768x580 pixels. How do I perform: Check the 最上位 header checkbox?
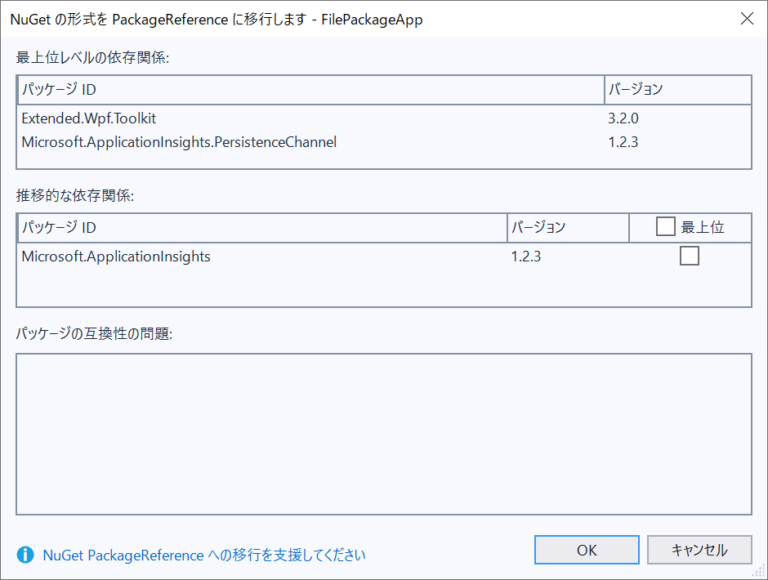665,227
